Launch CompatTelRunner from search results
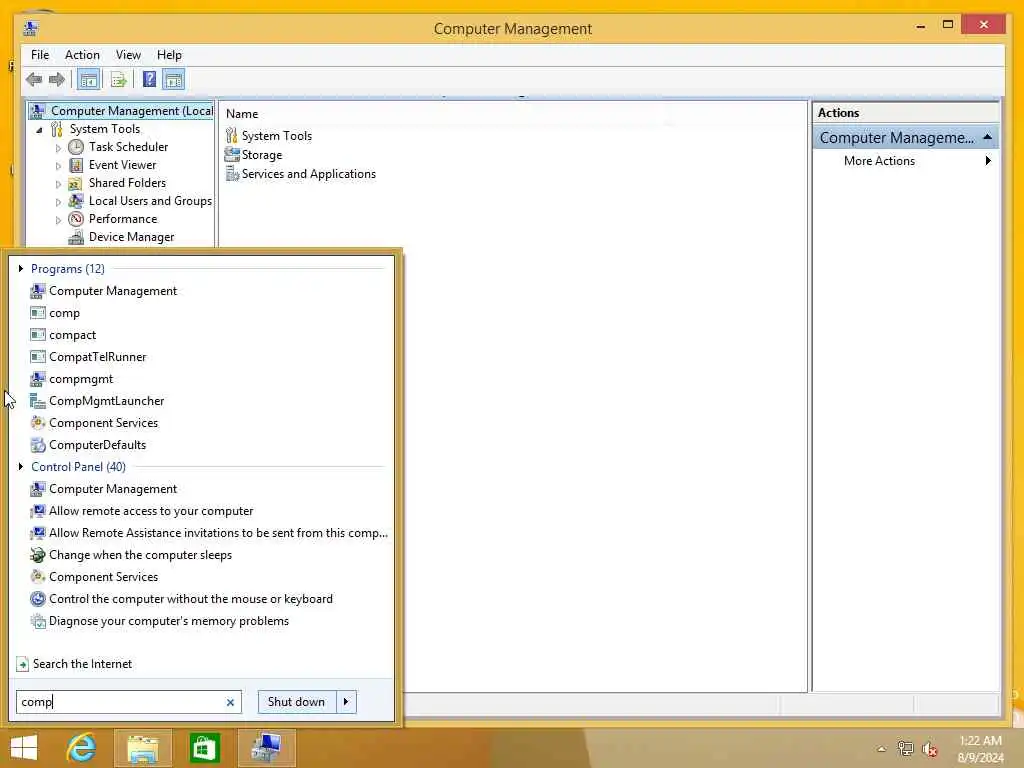The image size is (1024, 768). tap(97, 357)
